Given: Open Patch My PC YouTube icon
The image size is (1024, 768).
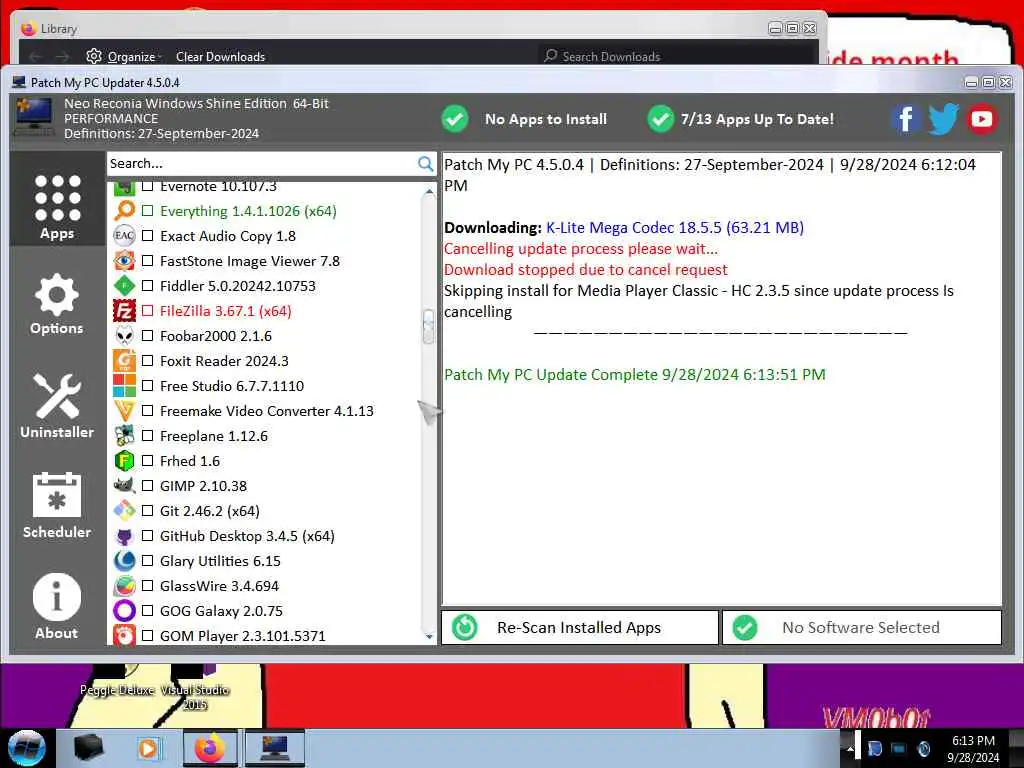Looking at the screenshot, I should [x=982, y=119].
